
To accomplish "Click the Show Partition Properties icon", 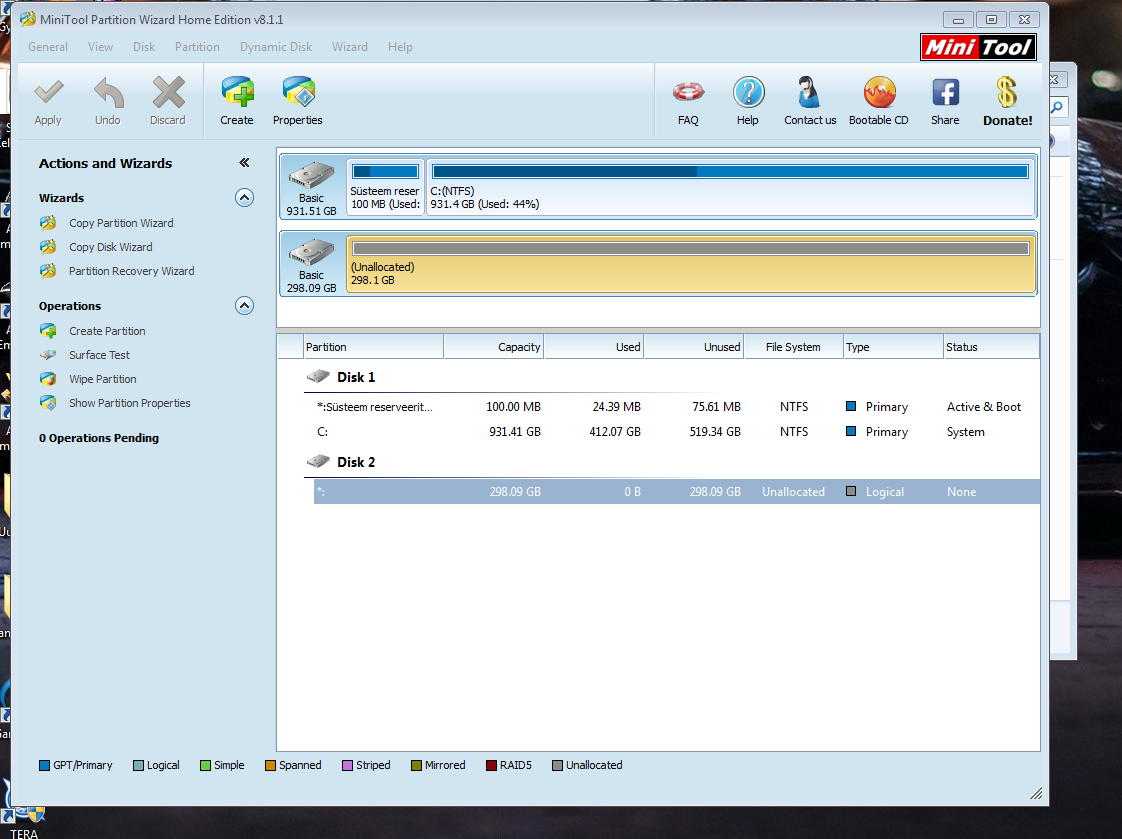I will pos(48,403).
